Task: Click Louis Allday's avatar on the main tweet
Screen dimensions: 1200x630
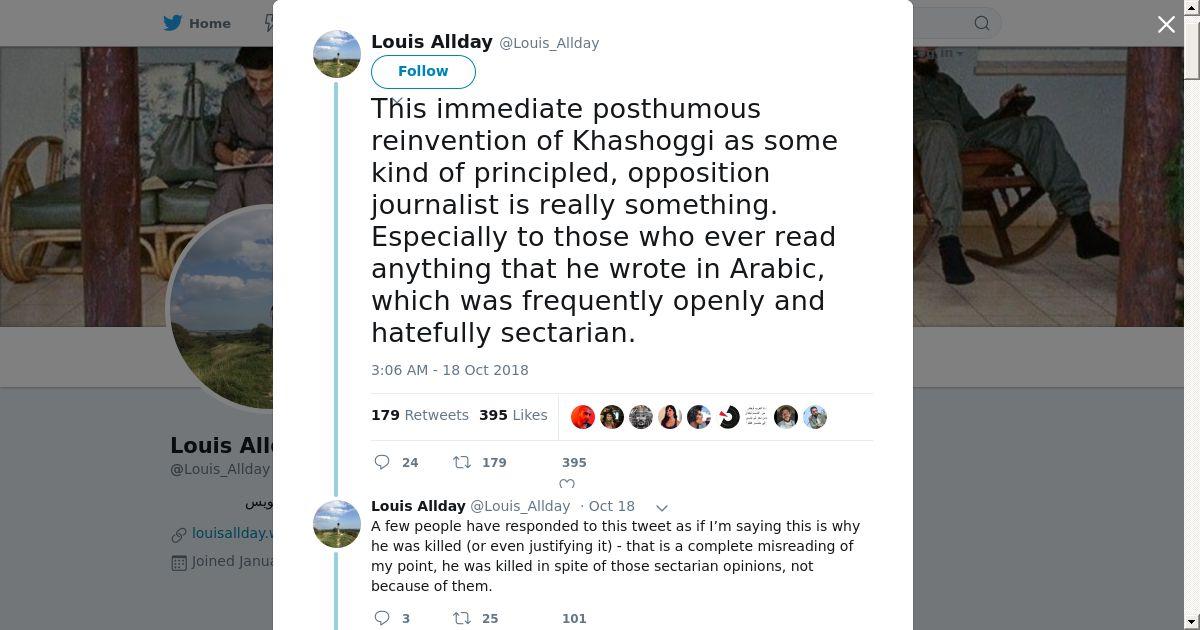Action: (337, 54)
